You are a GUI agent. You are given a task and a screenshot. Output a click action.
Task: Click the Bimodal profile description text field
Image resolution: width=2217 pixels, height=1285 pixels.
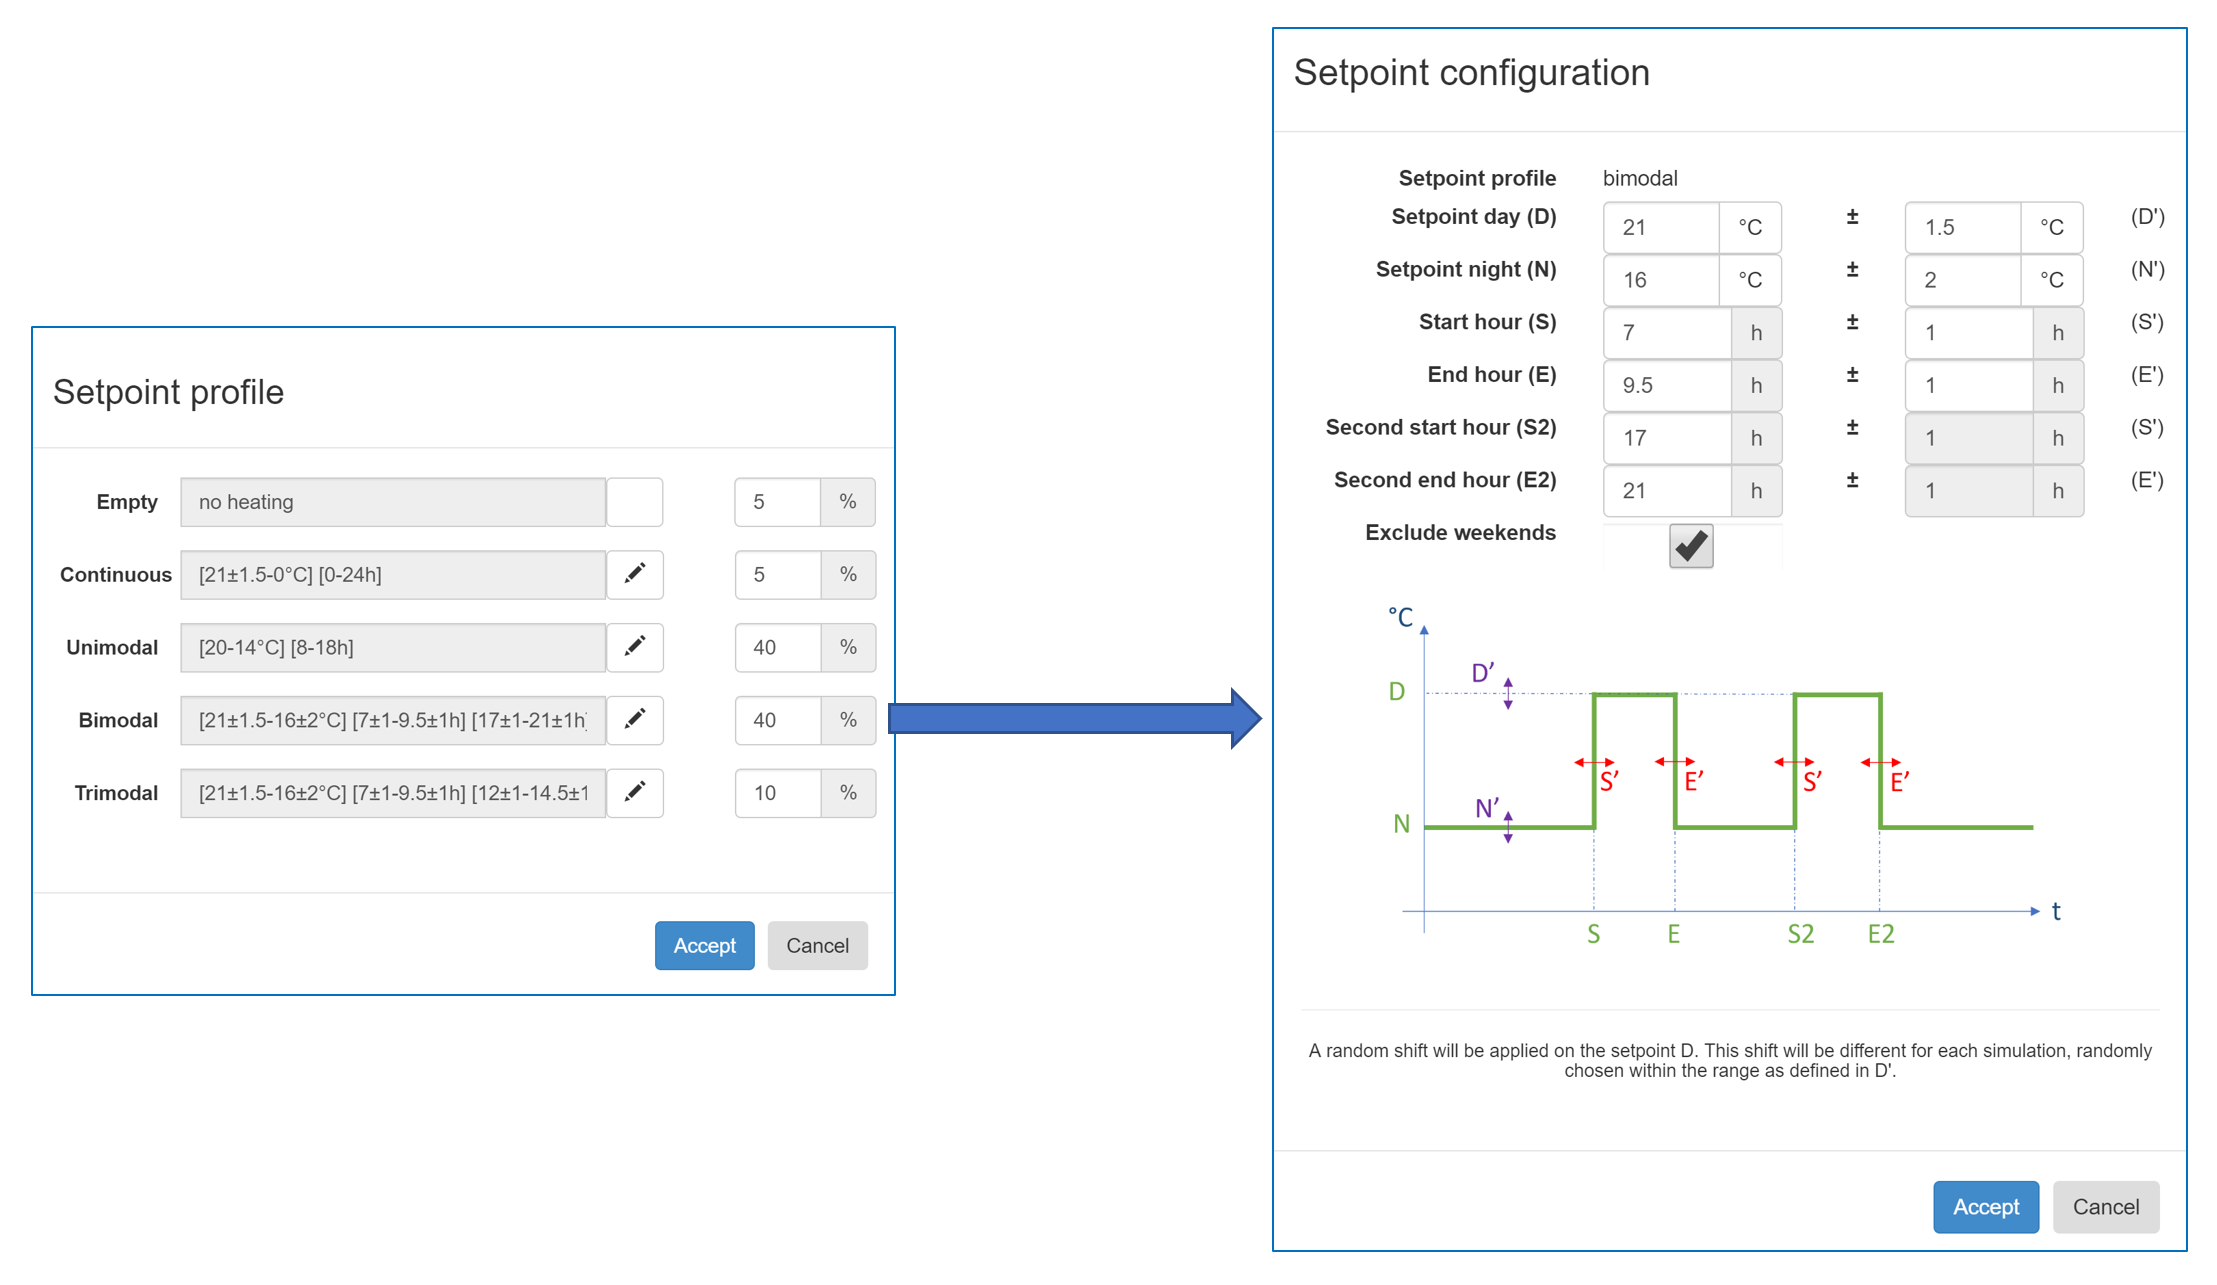(393, 720)
